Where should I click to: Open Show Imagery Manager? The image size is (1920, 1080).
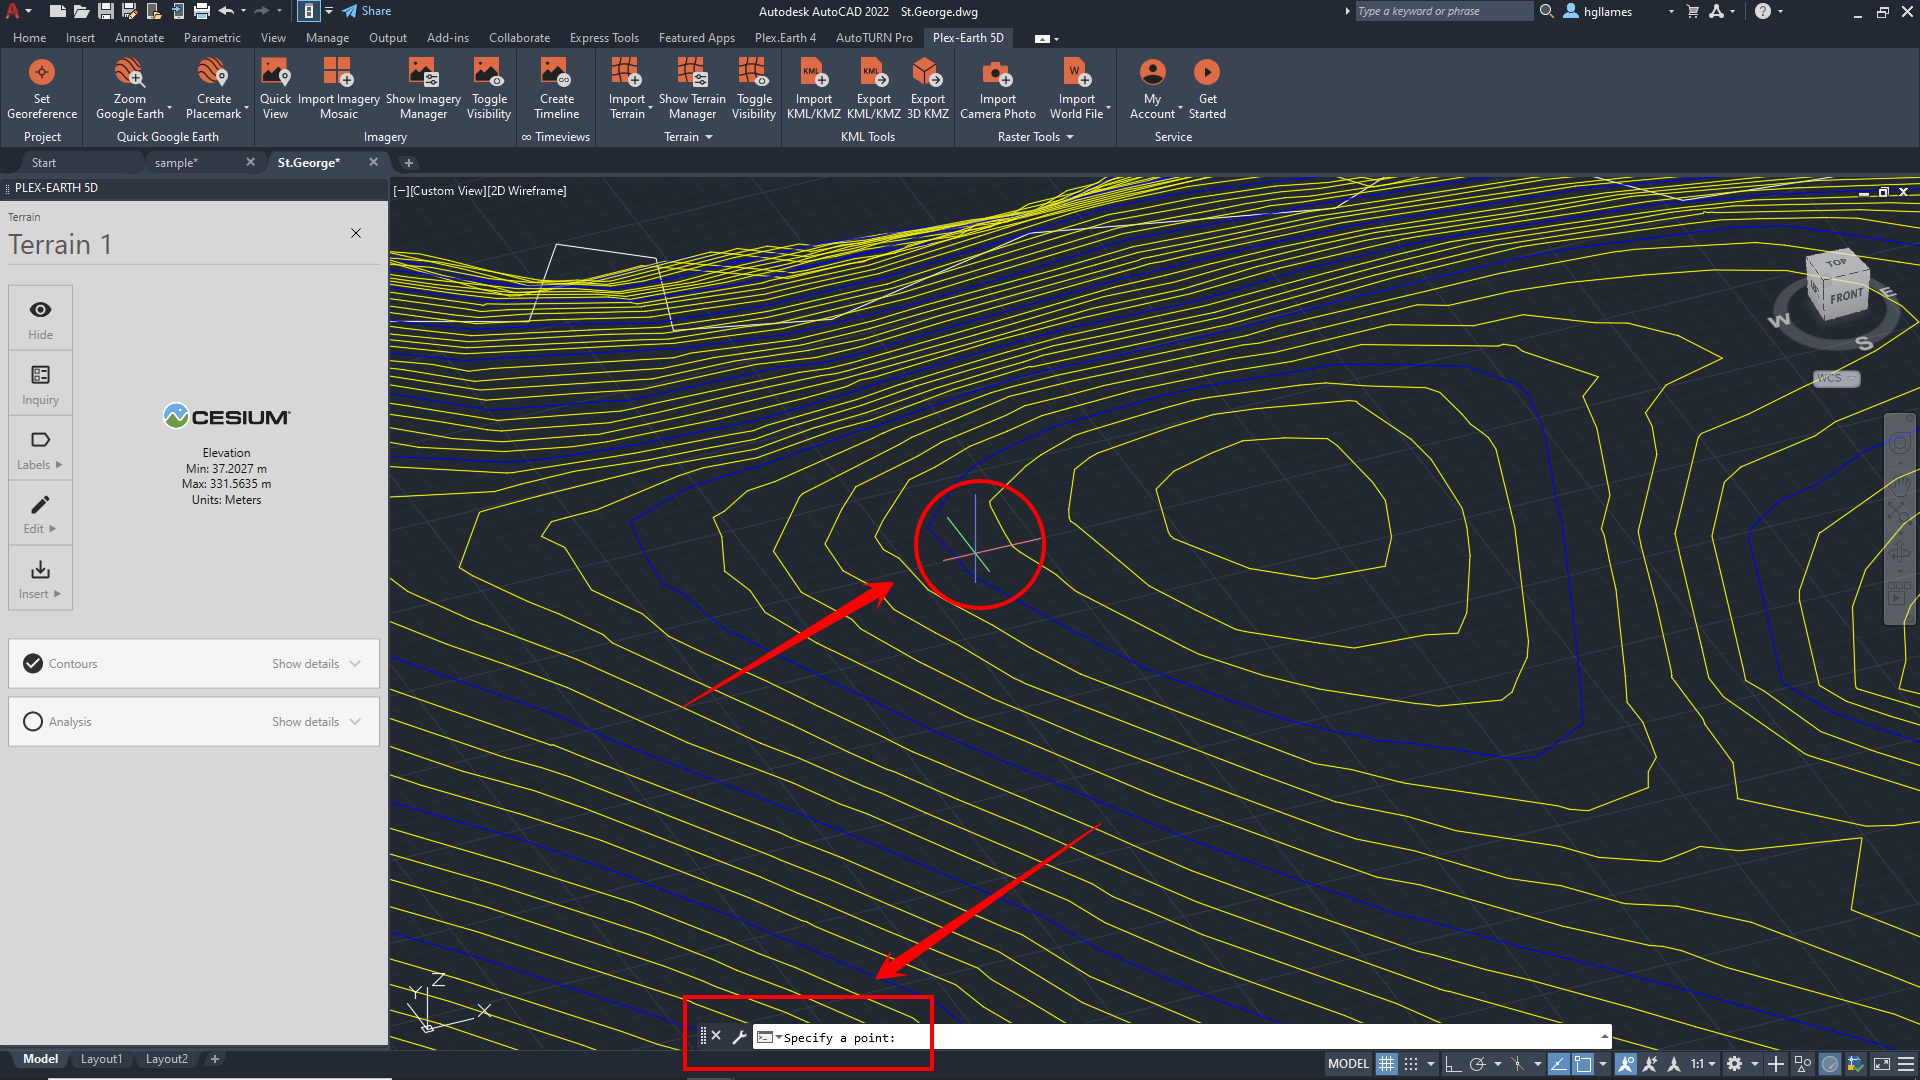coord(423,88)
